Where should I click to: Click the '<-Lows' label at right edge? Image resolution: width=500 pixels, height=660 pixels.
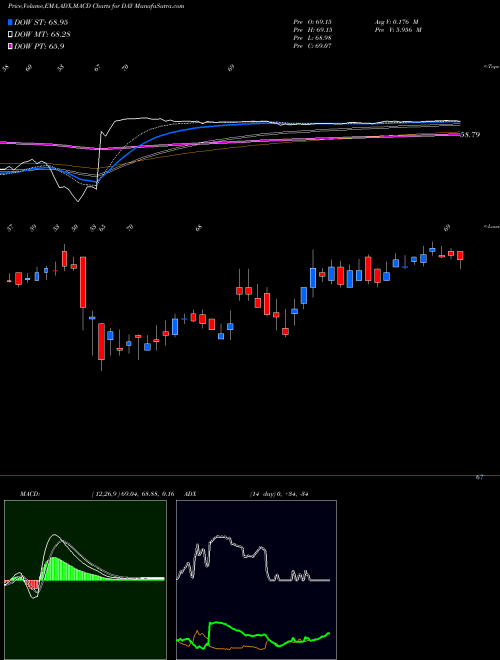tap(492, 226)
